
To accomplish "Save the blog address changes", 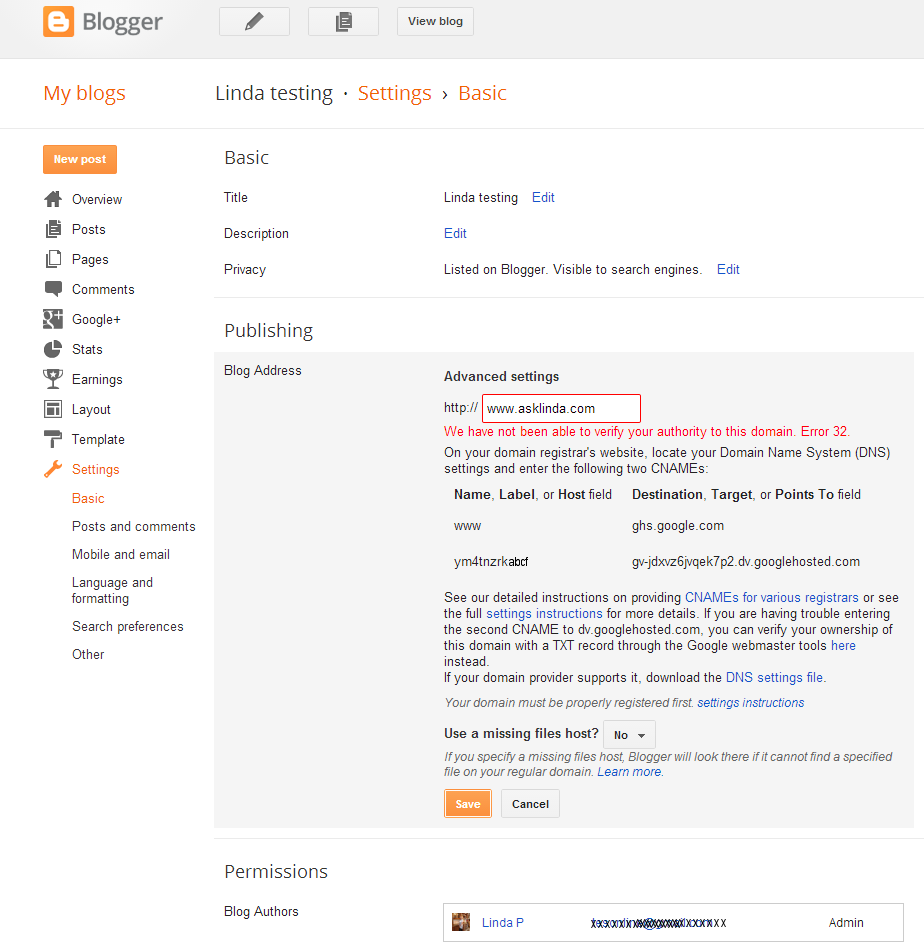I will (x=467, y=803).
